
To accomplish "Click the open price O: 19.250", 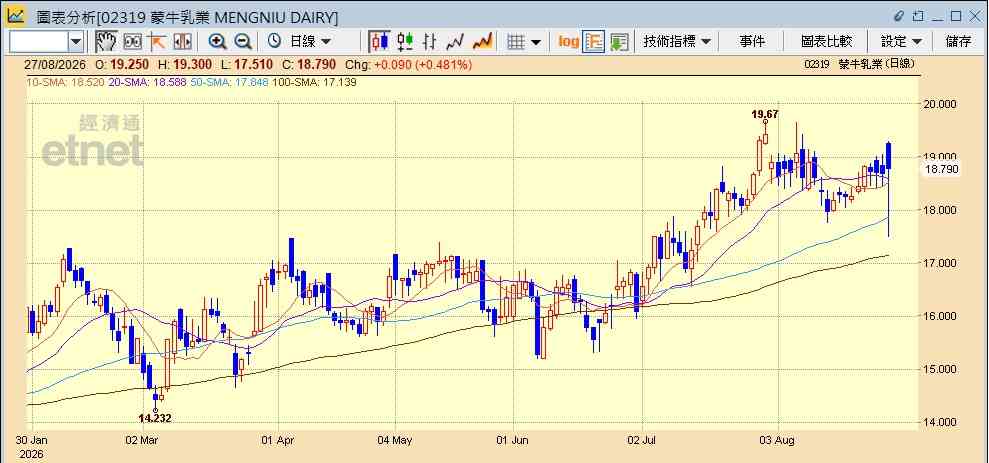I will [x=120, y=64].
